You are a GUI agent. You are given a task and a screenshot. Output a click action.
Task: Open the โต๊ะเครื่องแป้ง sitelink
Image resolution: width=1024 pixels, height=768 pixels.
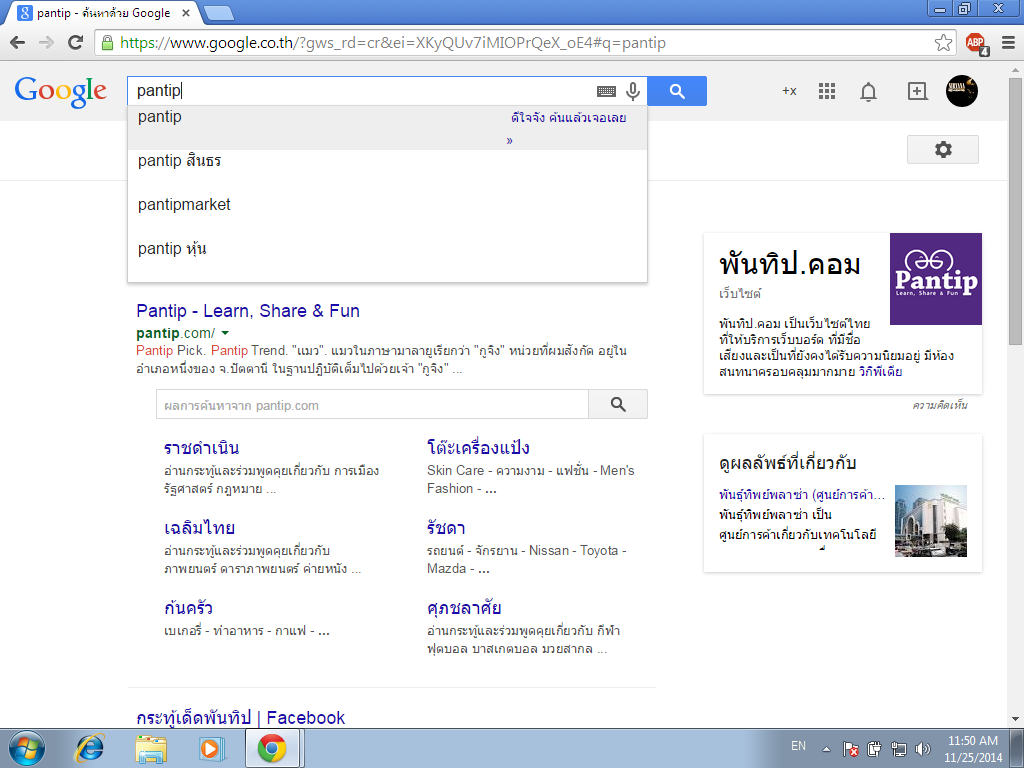point(478,449)
